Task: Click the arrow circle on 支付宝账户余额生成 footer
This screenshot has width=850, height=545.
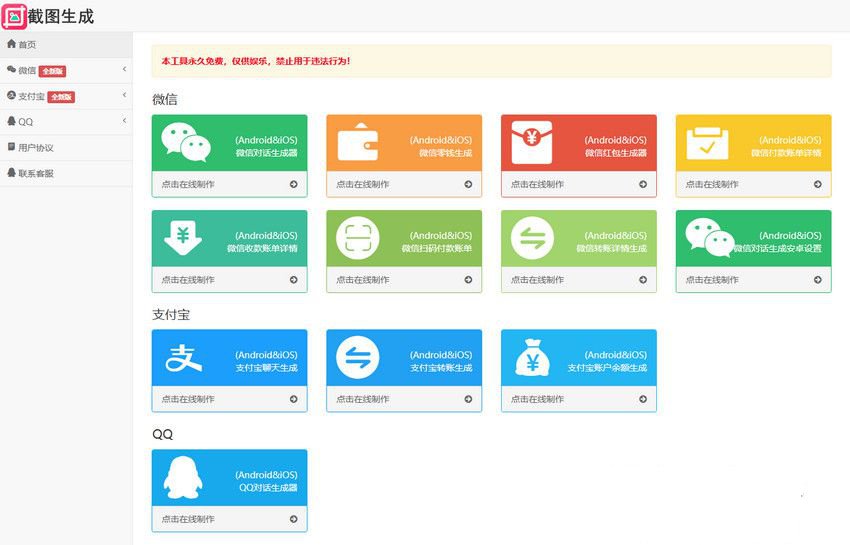Action: pyautogui.click(x=642, y=399)
